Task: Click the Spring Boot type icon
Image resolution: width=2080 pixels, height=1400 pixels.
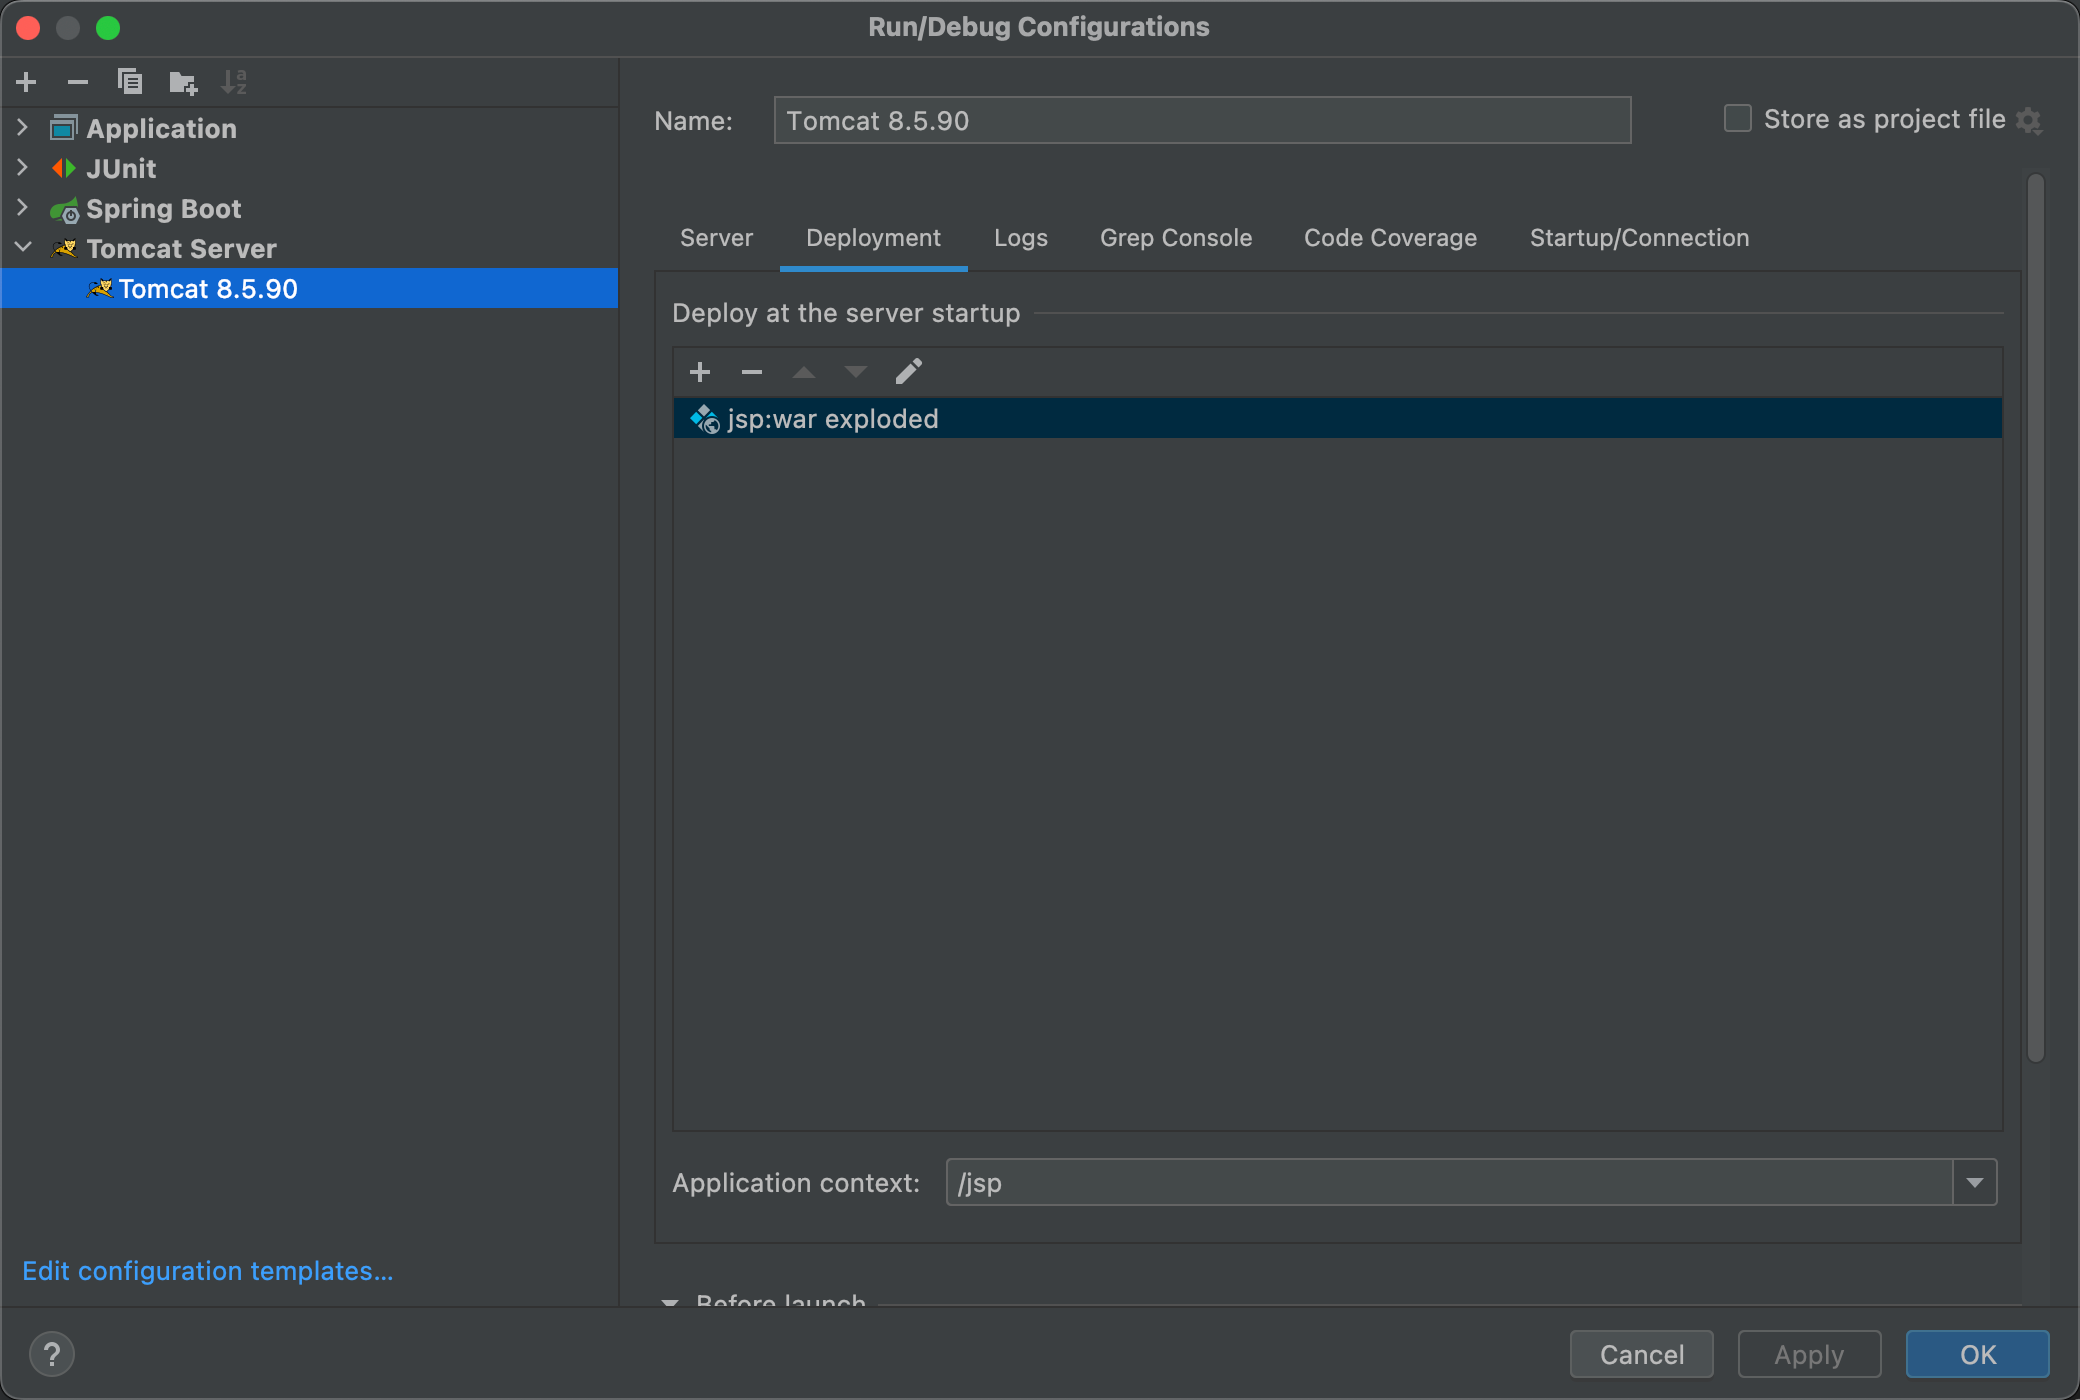Action: (x=64, y=209)
